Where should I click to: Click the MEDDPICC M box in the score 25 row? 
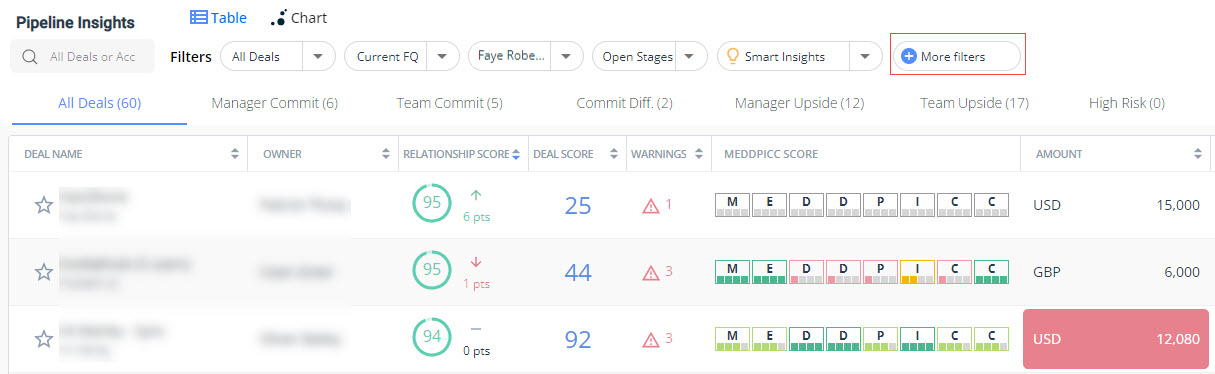(x=732, y=205)
